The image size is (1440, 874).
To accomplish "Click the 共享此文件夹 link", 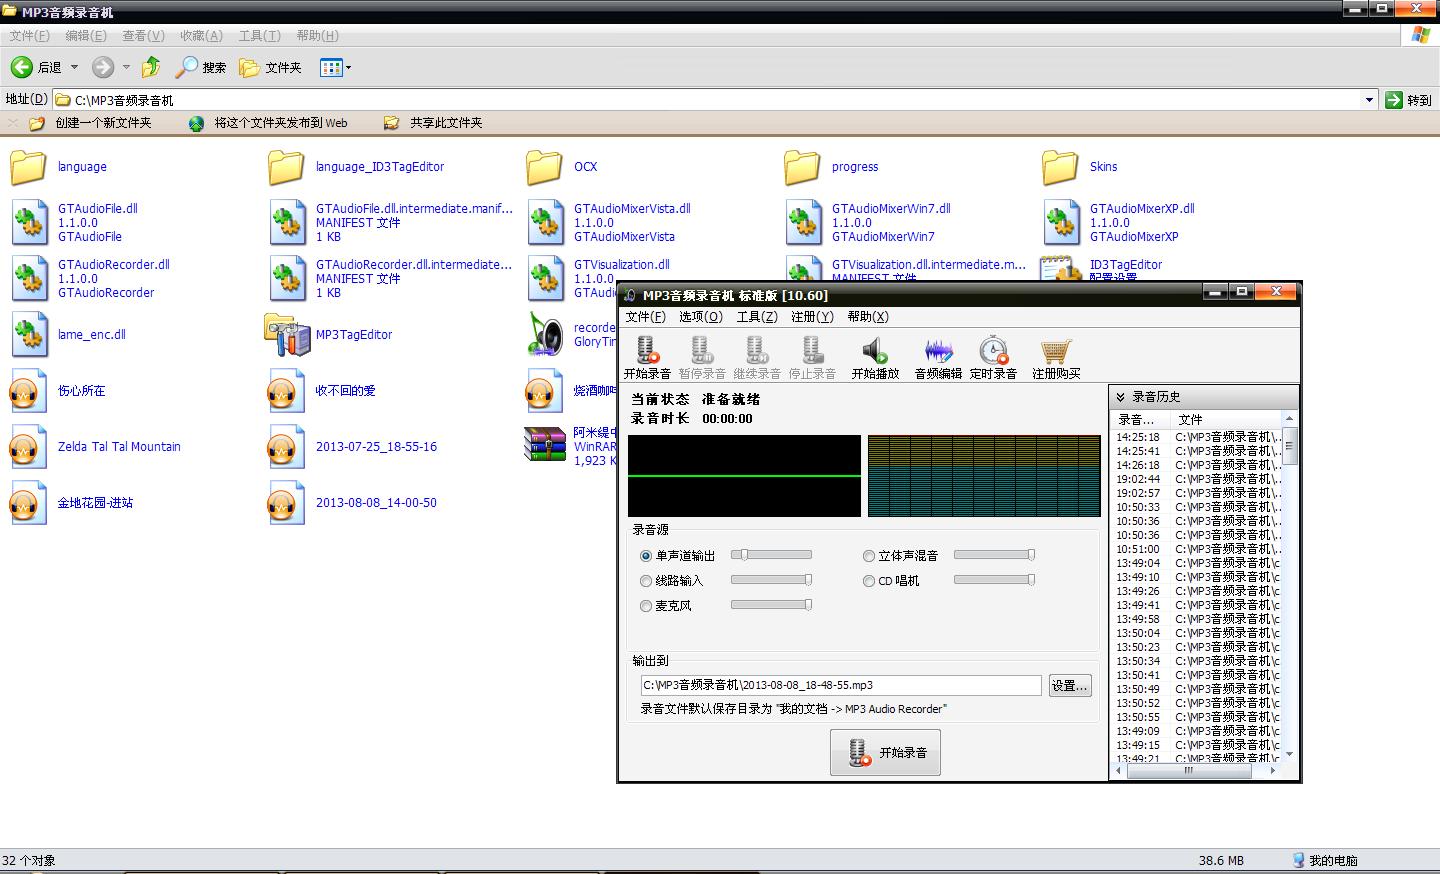I will tap(433, 123).
